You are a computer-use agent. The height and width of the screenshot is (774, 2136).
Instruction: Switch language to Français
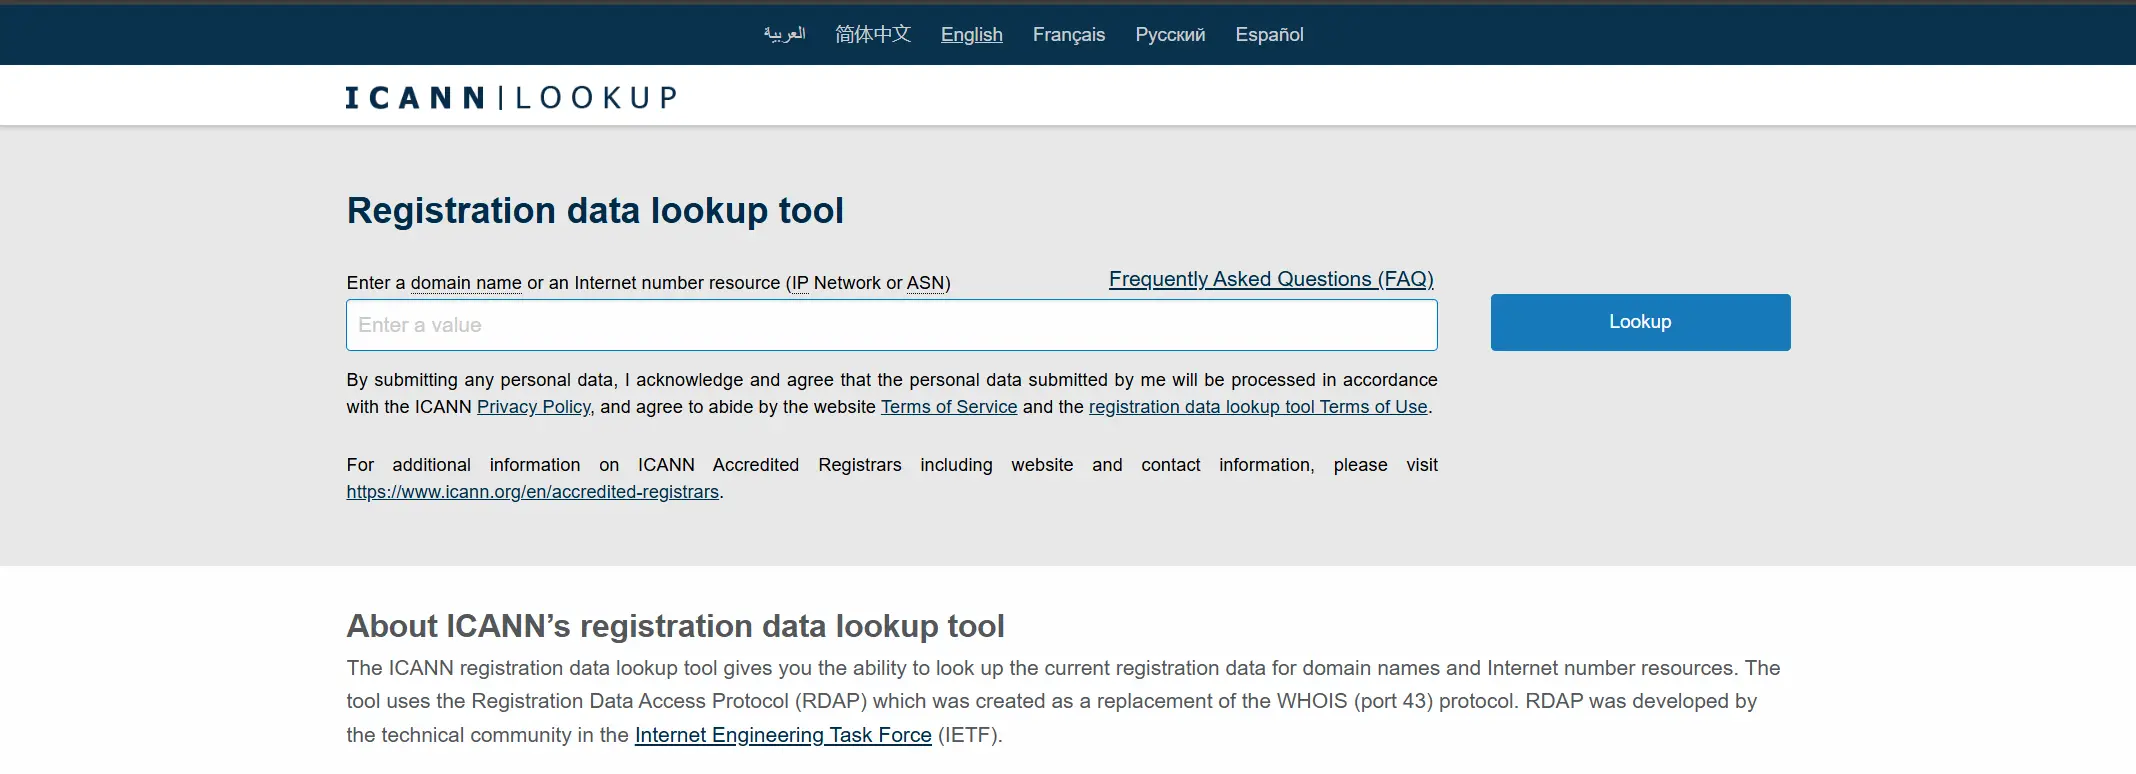pos(1068,34)
